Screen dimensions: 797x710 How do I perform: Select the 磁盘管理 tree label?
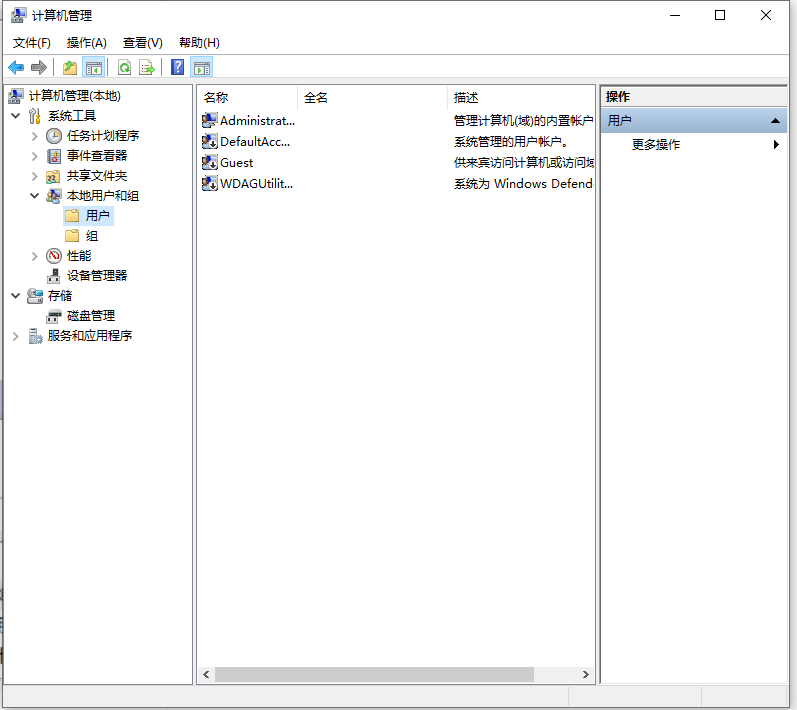[x=91, y=316]
